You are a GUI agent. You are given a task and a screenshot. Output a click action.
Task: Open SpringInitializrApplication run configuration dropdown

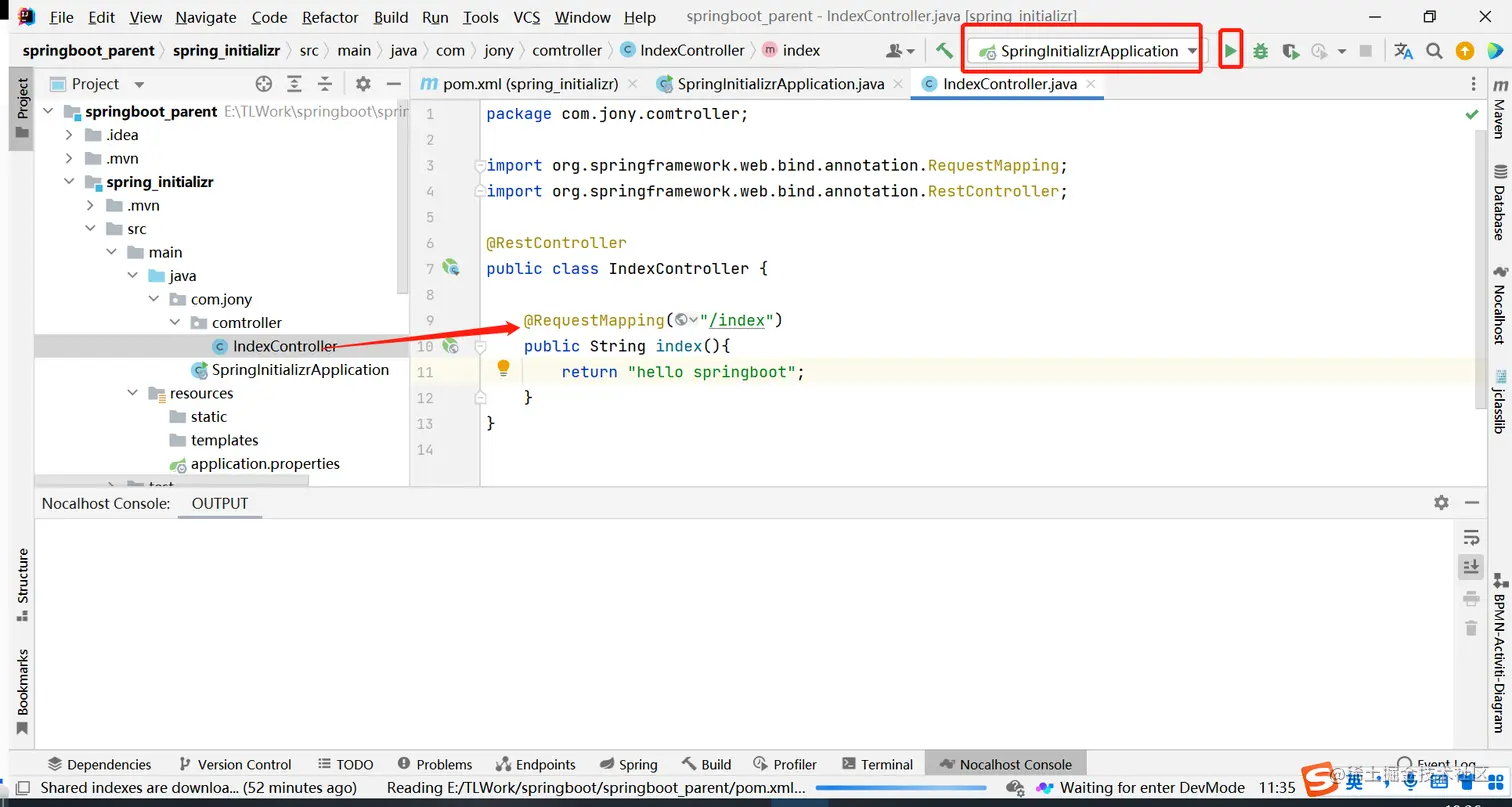pyautogui.click(x=1087, y=51)
